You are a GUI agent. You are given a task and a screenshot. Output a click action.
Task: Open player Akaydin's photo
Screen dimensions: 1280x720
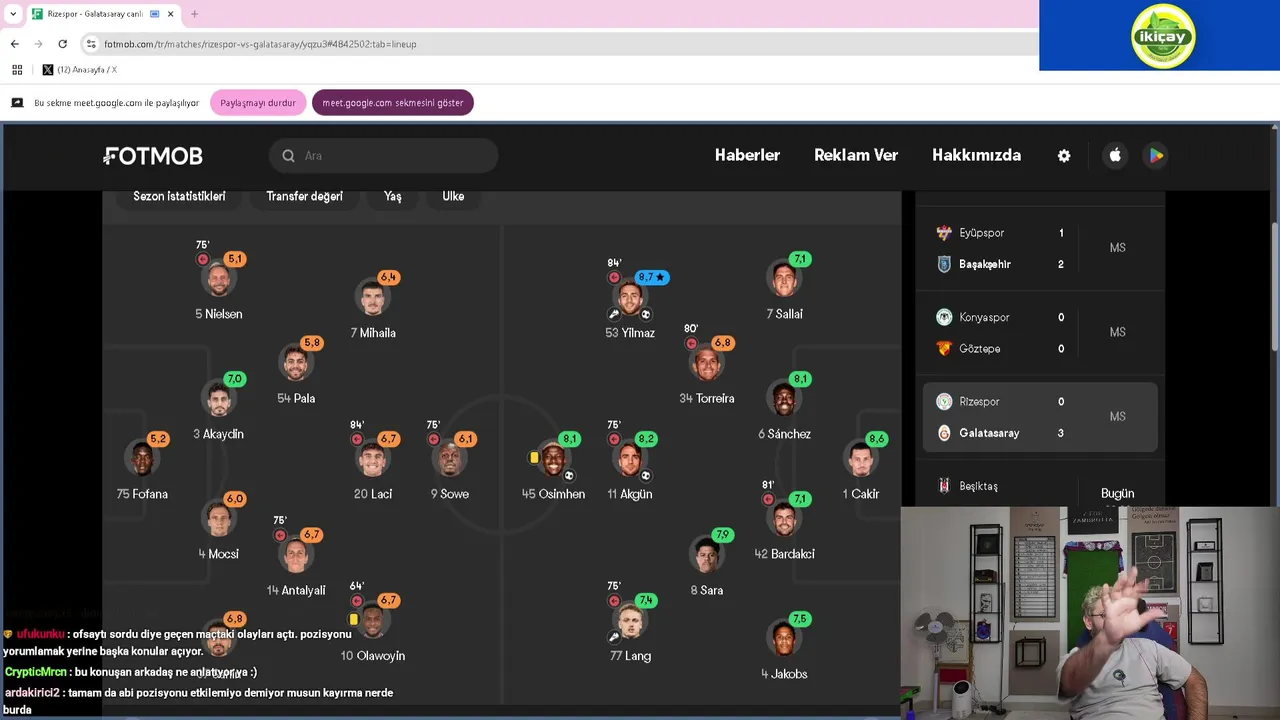(x=218, y=399)
